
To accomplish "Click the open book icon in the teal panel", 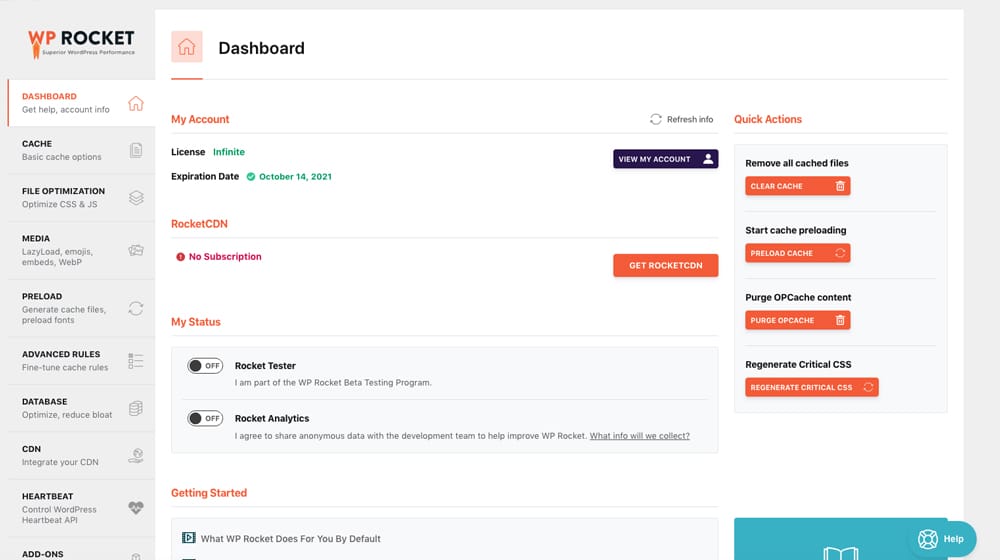I will (x=841, y=553).
